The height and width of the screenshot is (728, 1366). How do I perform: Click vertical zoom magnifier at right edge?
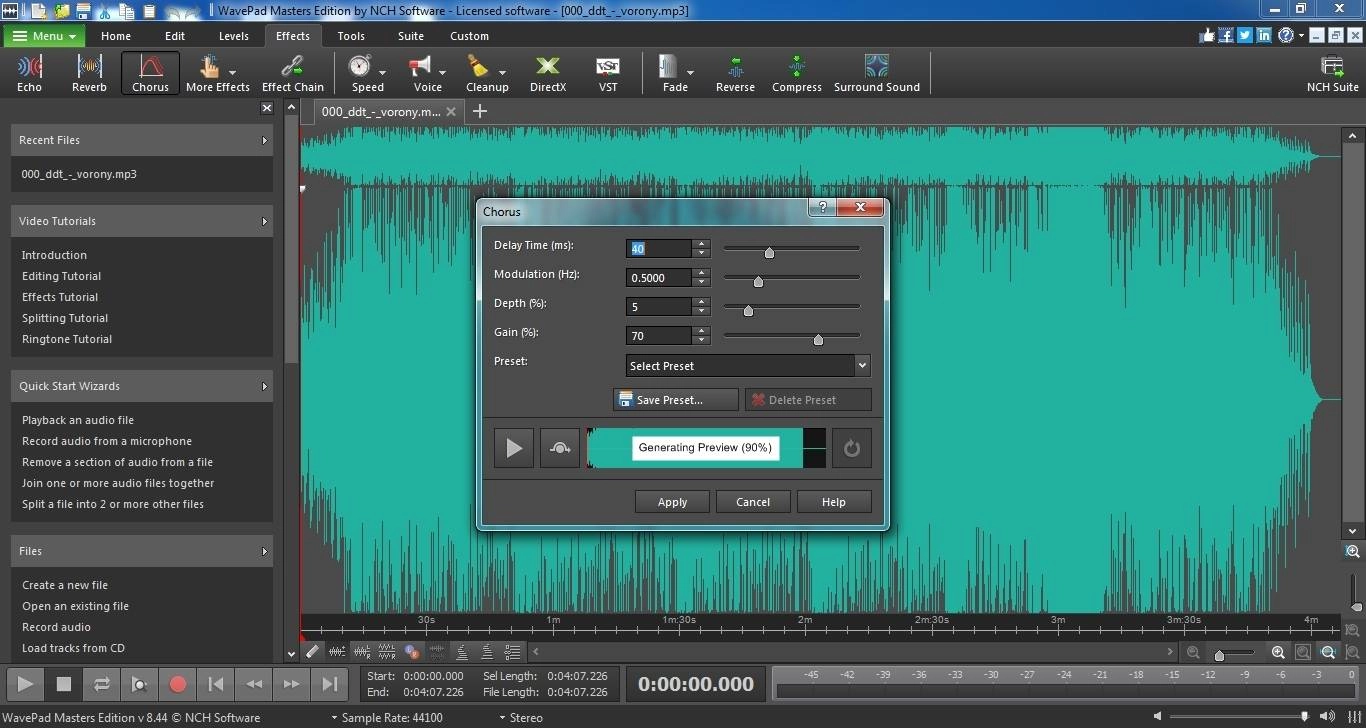[1353, 551]
